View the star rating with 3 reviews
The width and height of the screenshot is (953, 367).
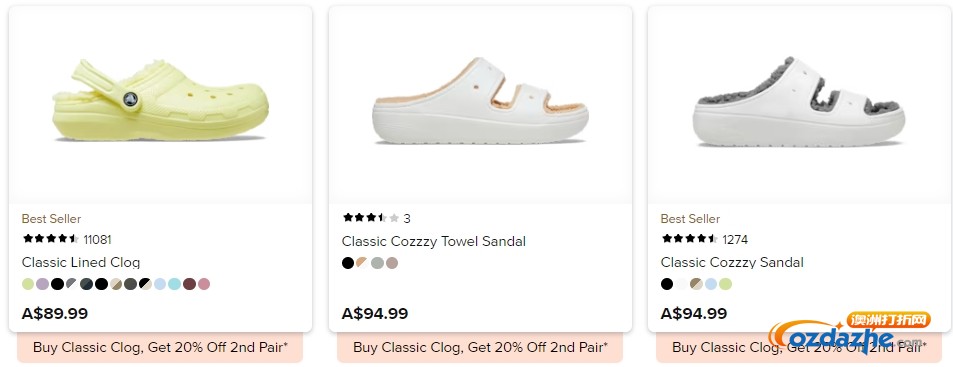coord(376,218)
